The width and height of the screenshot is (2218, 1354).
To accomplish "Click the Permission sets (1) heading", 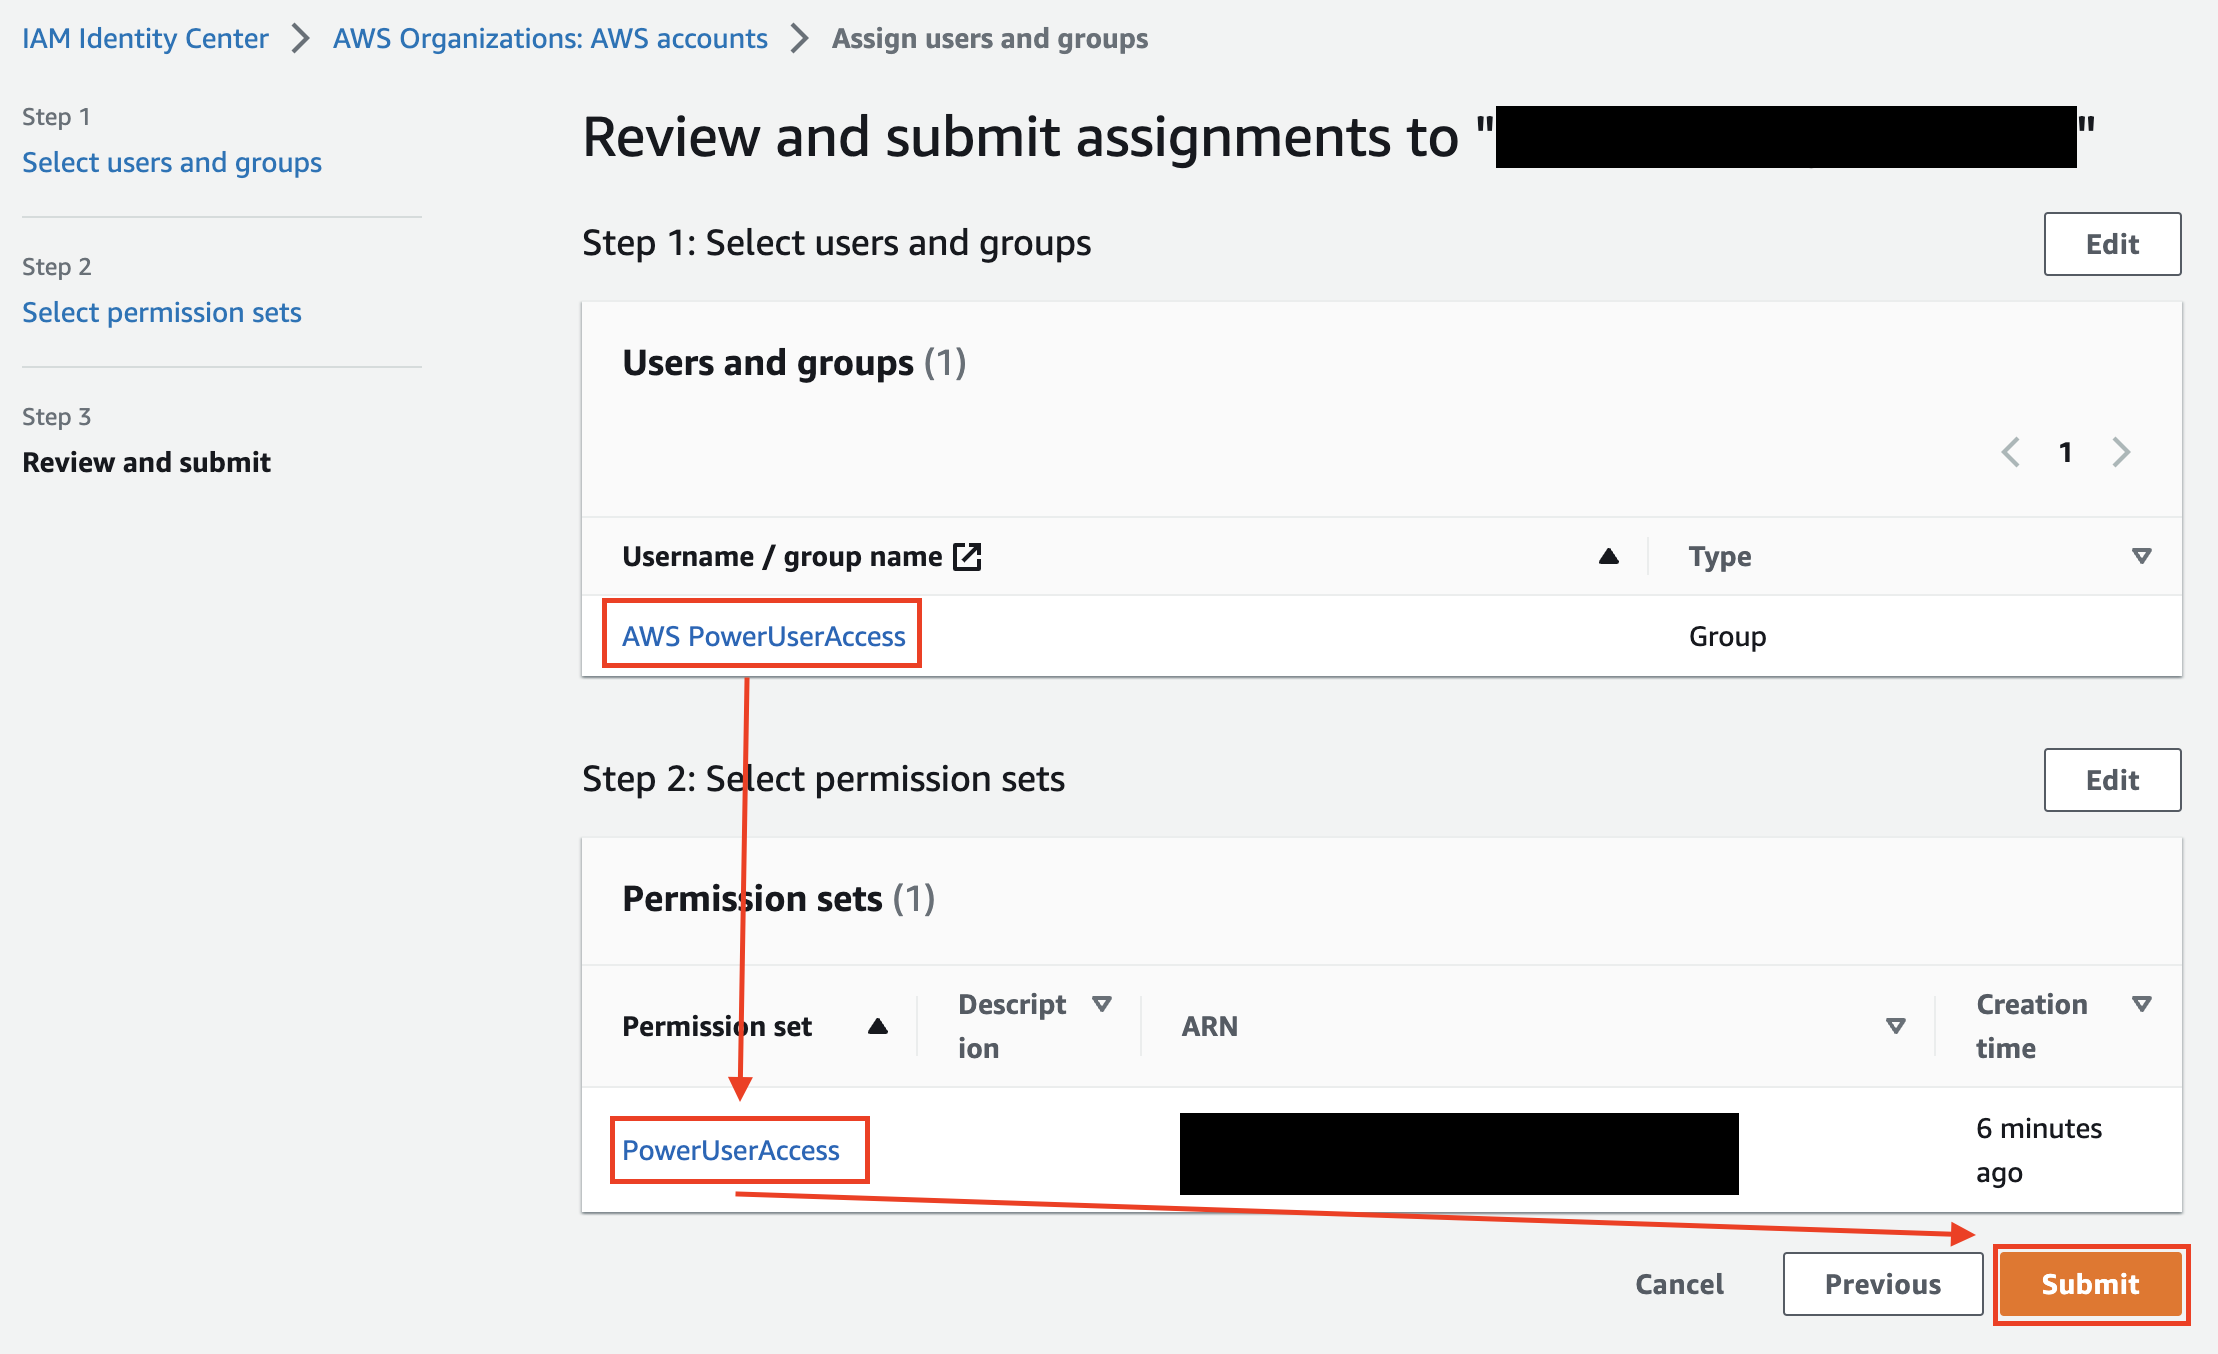I will tap(778, 898).
